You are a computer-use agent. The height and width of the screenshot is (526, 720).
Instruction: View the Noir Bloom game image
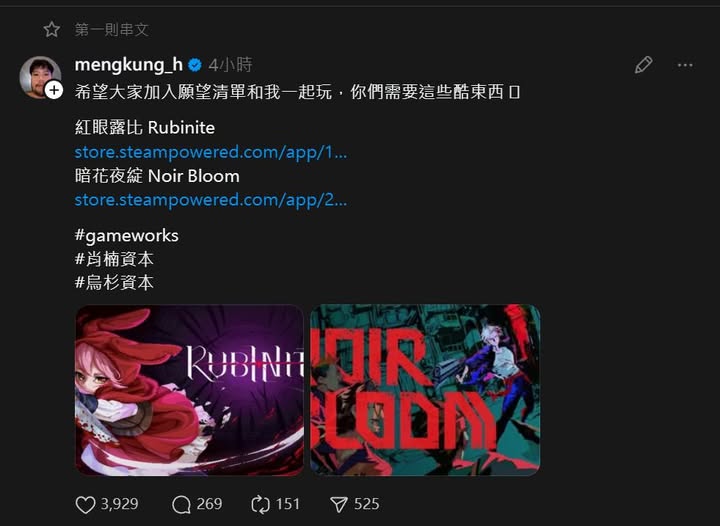[425, 390]
